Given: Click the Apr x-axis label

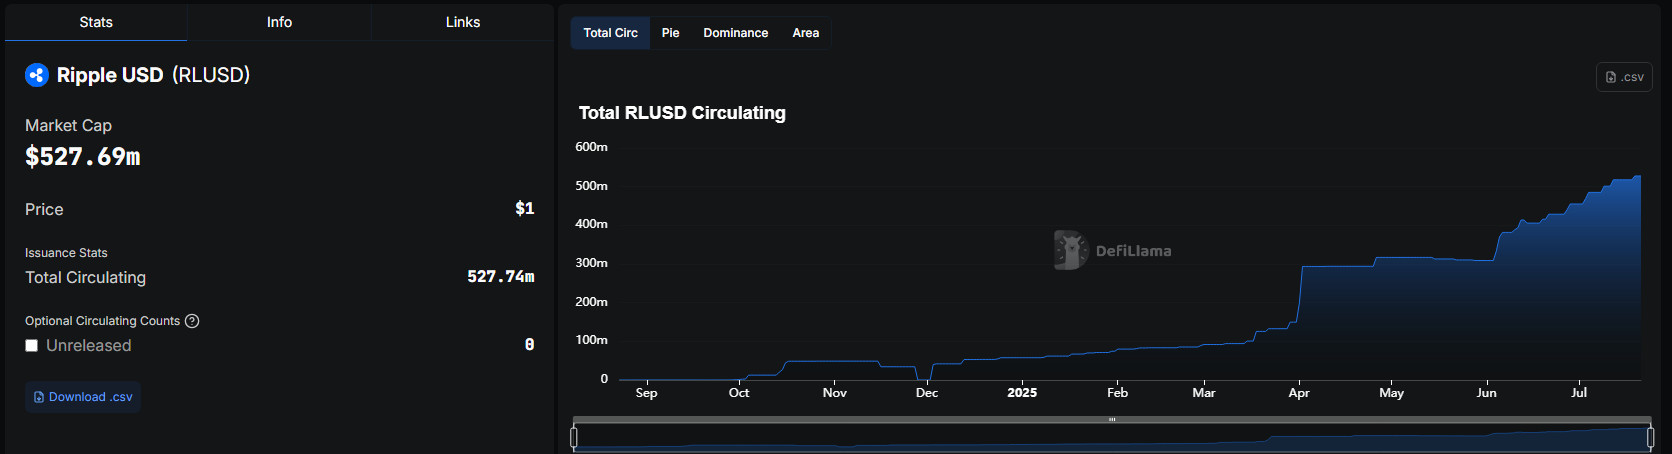Looking at the screenshot, I should 1299,393.
